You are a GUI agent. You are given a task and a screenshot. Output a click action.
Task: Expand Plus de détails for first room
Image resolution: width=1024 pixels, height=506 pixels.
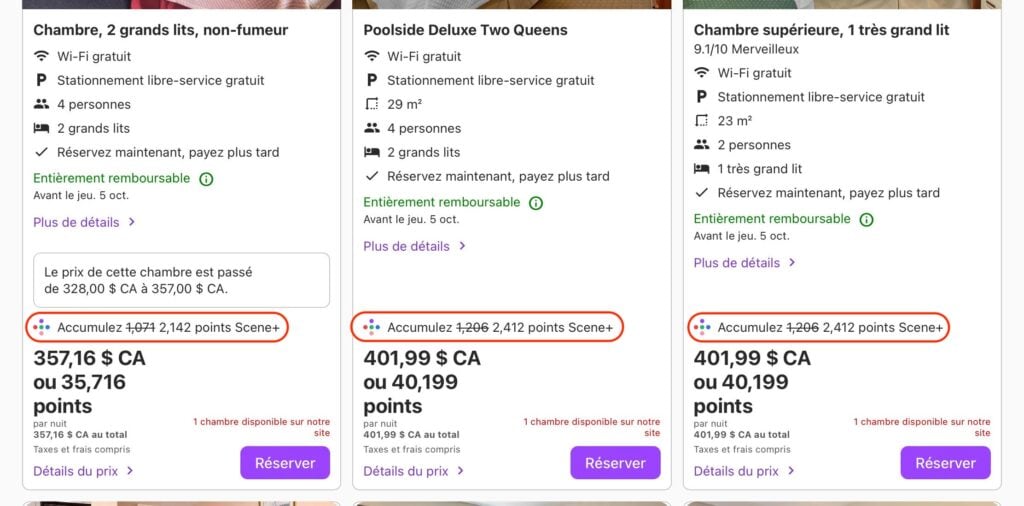click(x=84, y=222)
